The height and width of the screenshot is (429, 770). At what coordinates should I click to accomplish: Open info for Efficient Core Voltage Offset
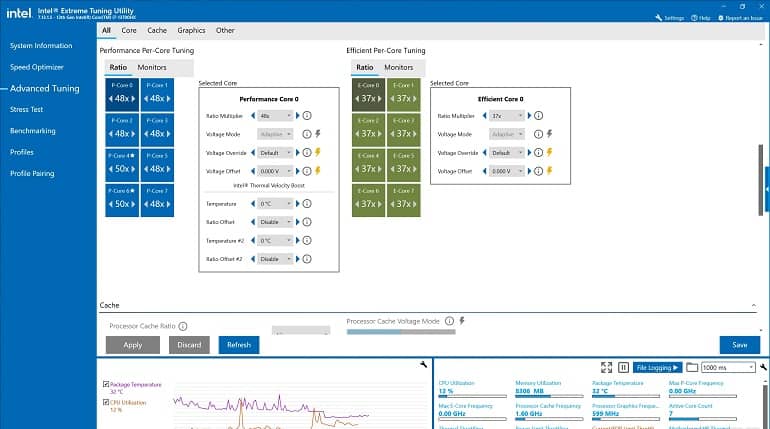[539, 171]
